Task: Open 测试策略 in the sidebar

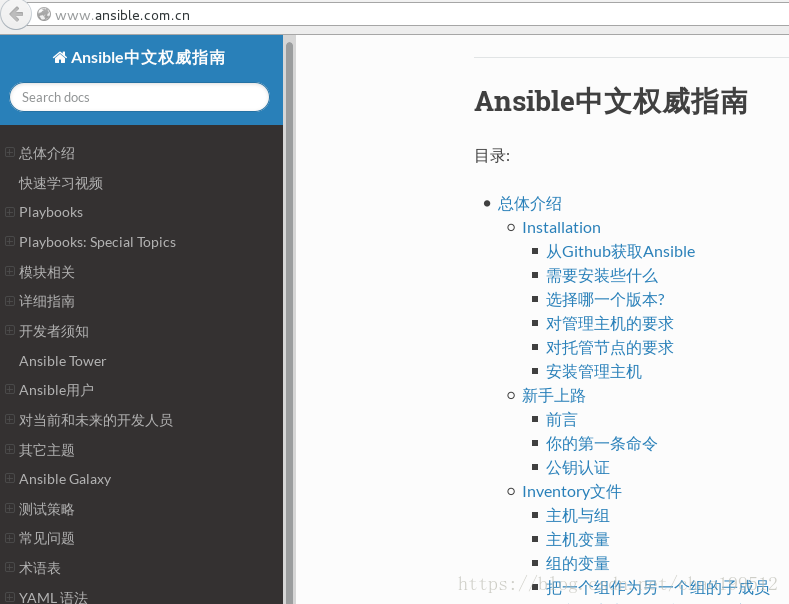Action: pyautogui.click(x=47, y=509)
